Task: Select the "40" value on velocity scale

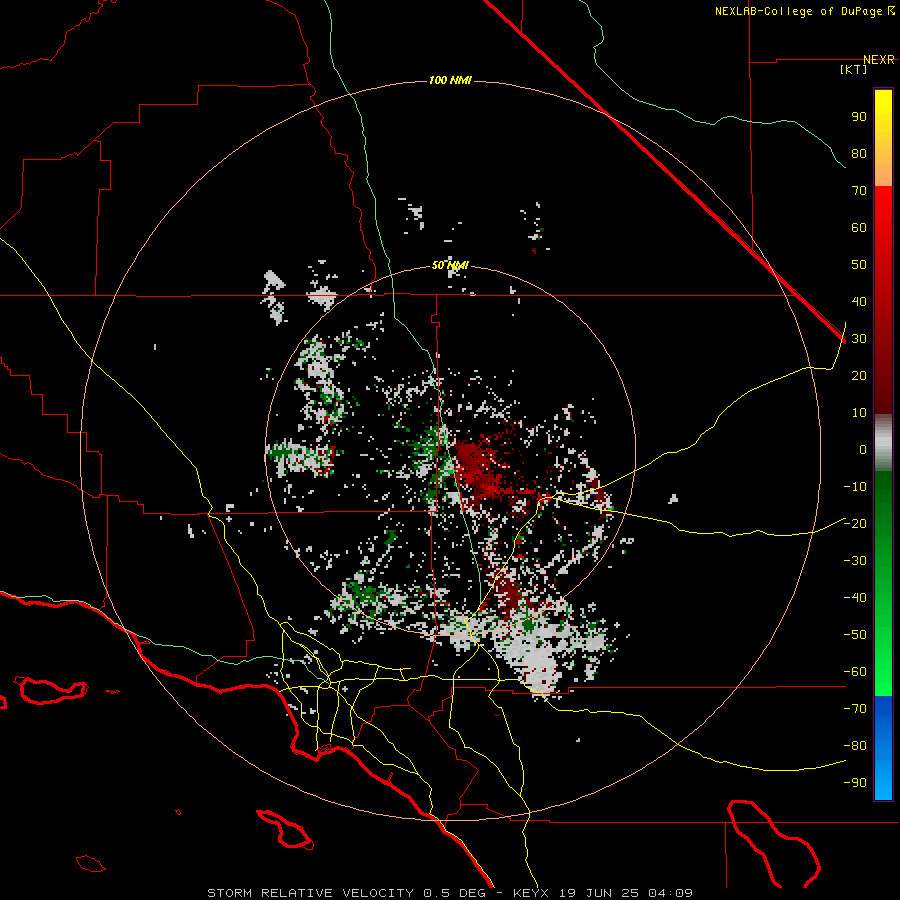Action: coord(859,302)
